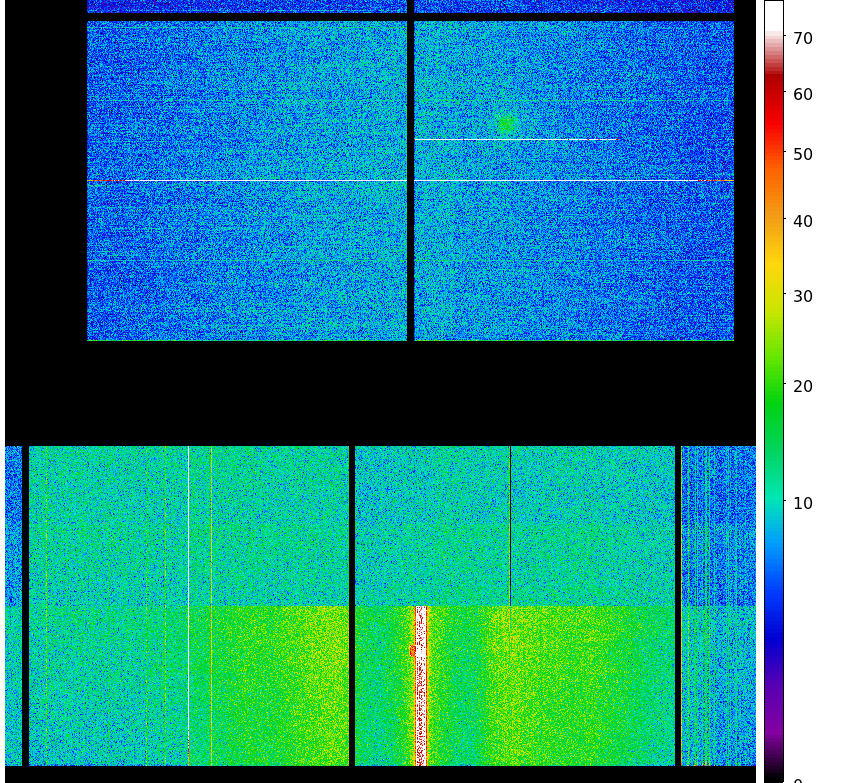Click the red hot spot beside white column

[412, 651]
